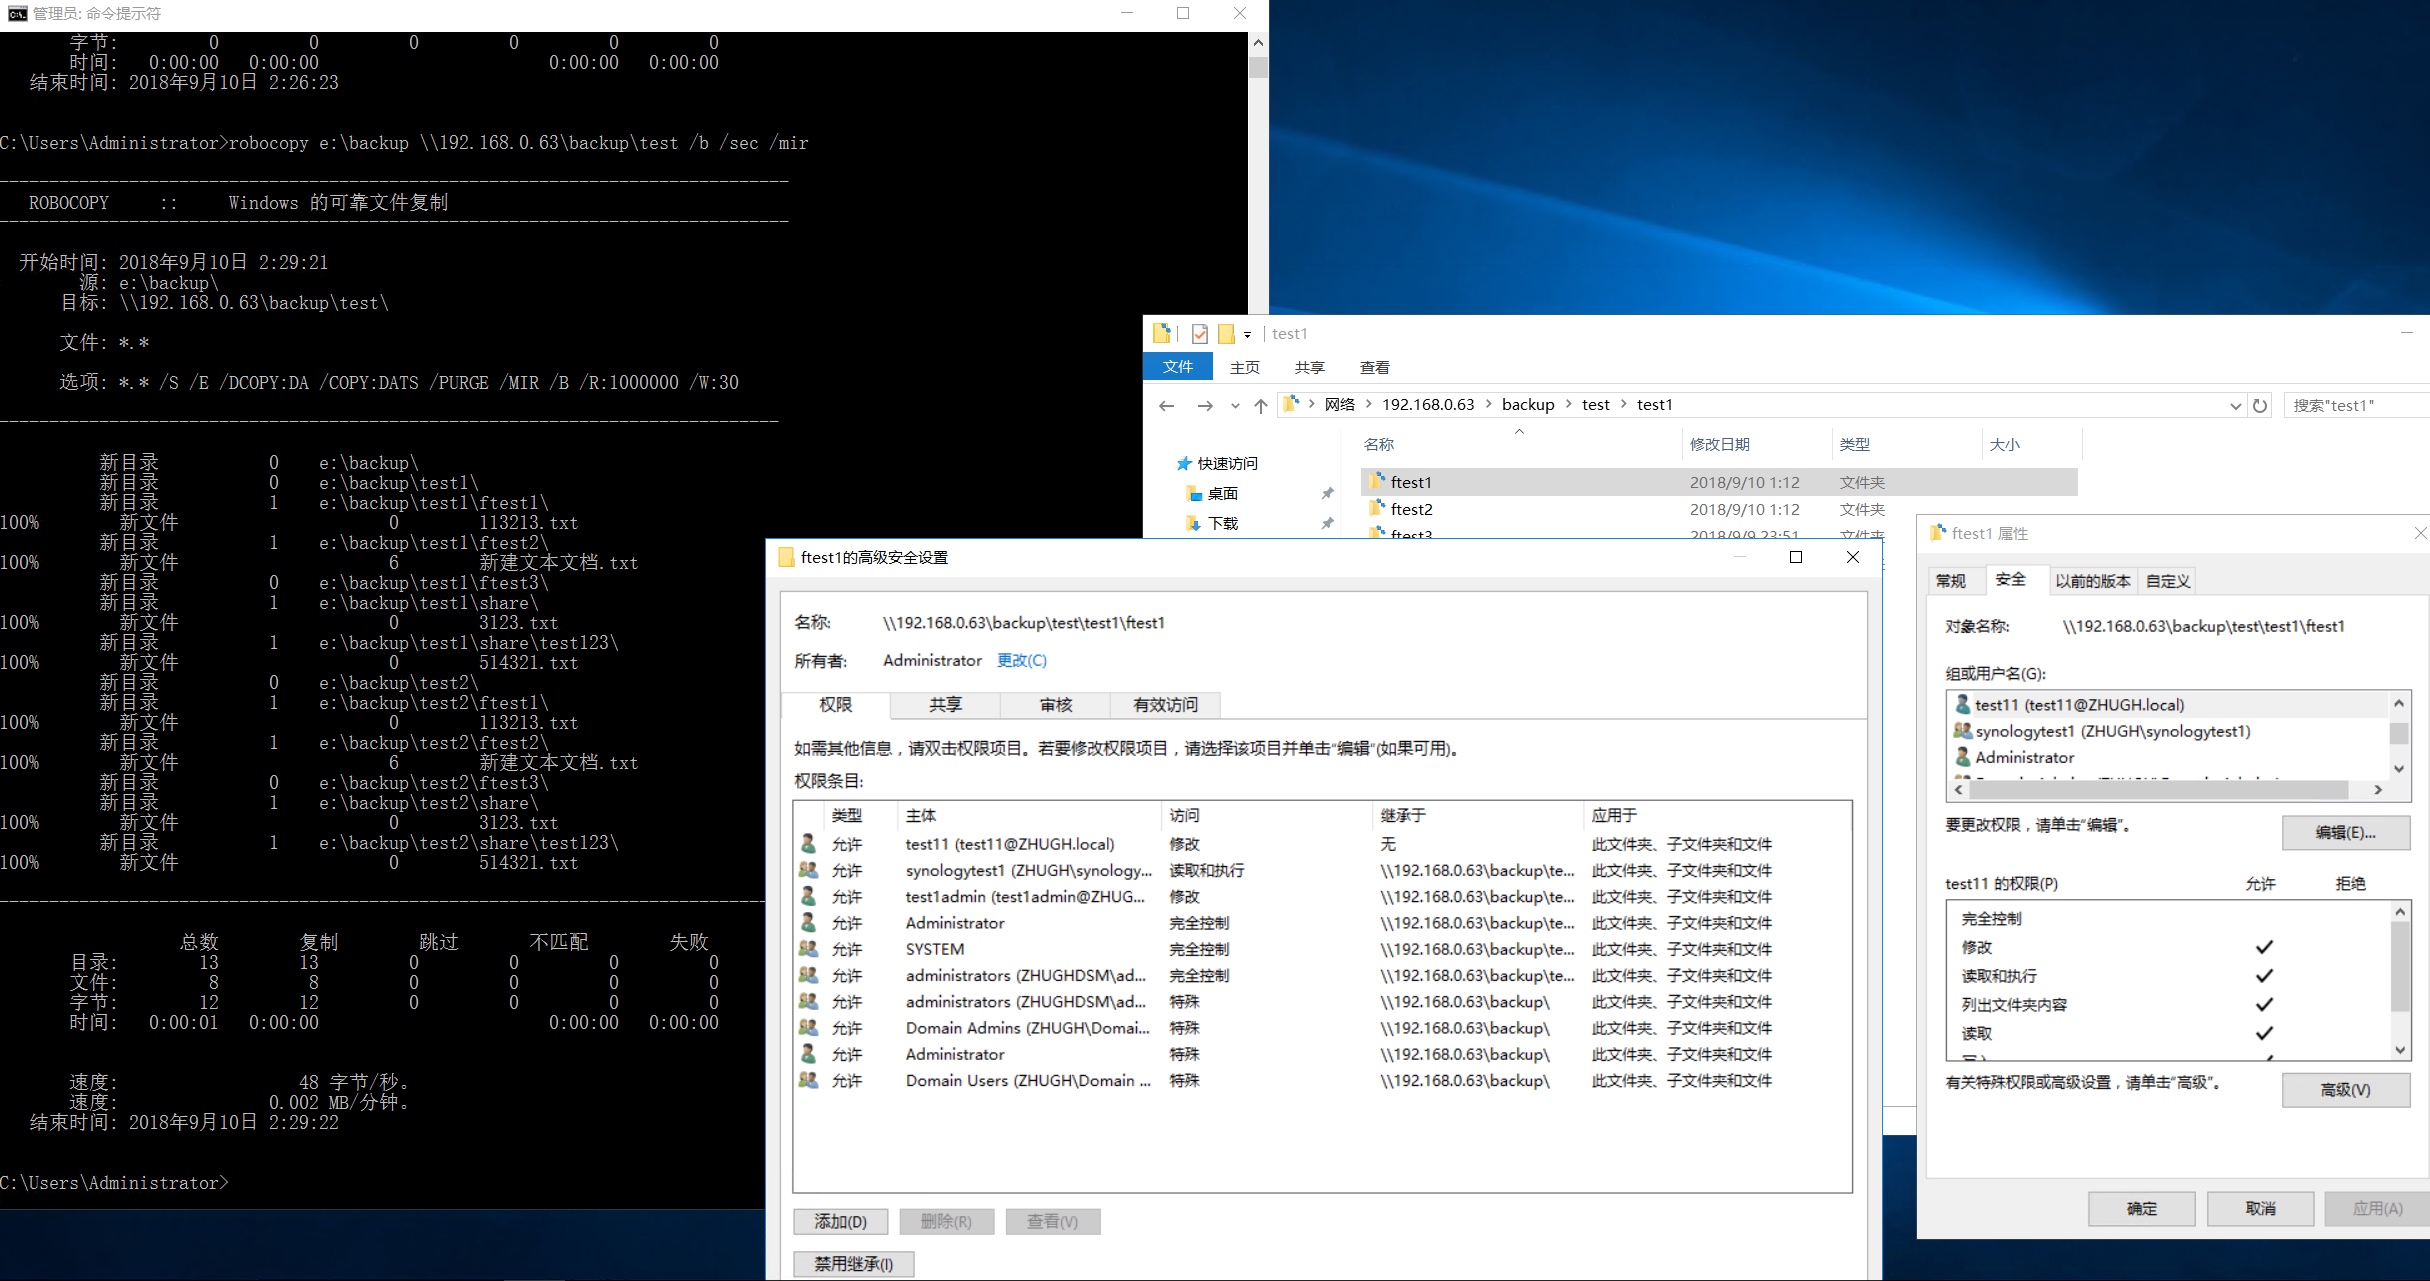Screen dimensions: 2430x1281
Task: Click the Add button in advanced security
Action: tap(840, 1221)
